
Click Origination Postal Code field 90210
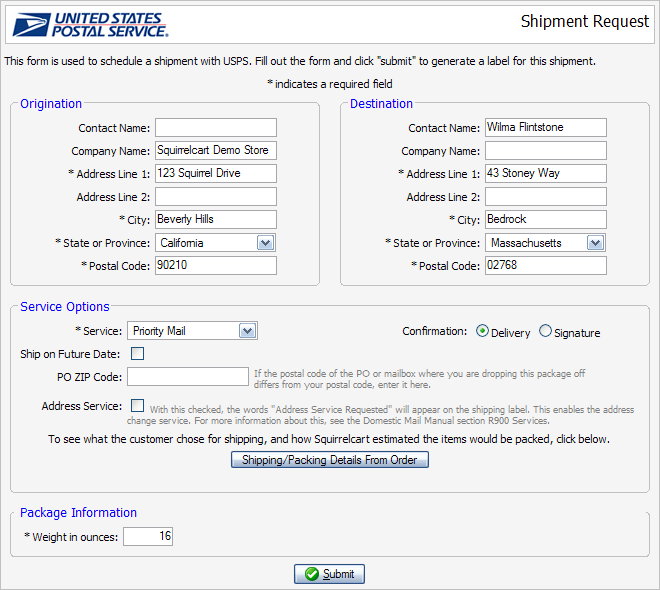[216, 266]
